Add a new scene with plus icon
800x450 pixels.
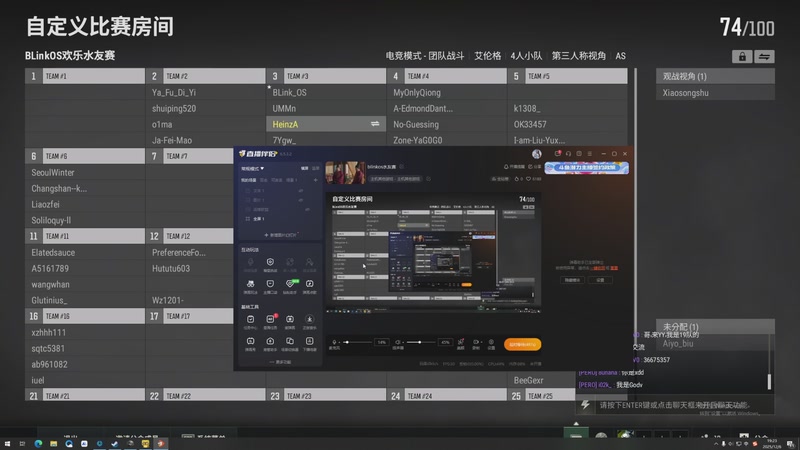[315, 180]
